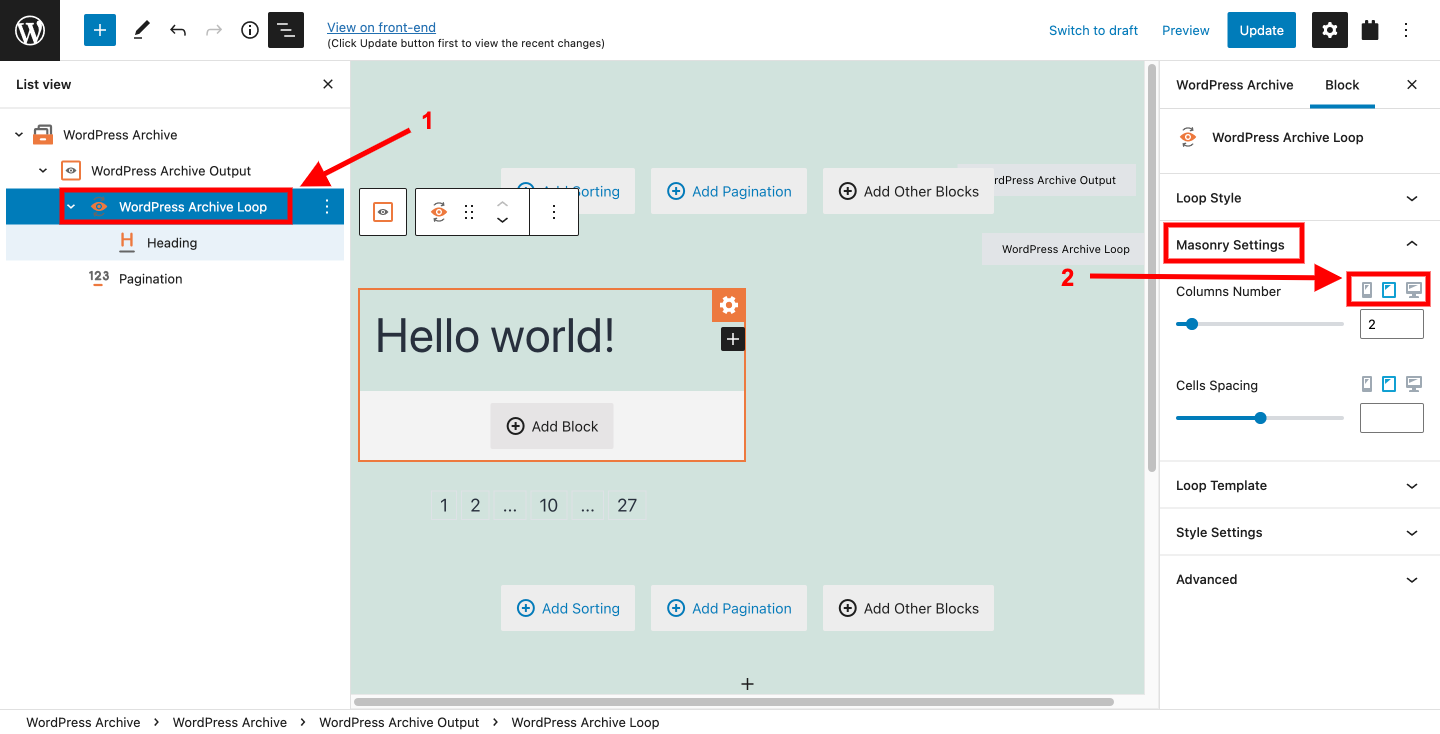This screenshot has width=1440, height=734.
Task: Click the Preview button
Action: point(1186,30)
